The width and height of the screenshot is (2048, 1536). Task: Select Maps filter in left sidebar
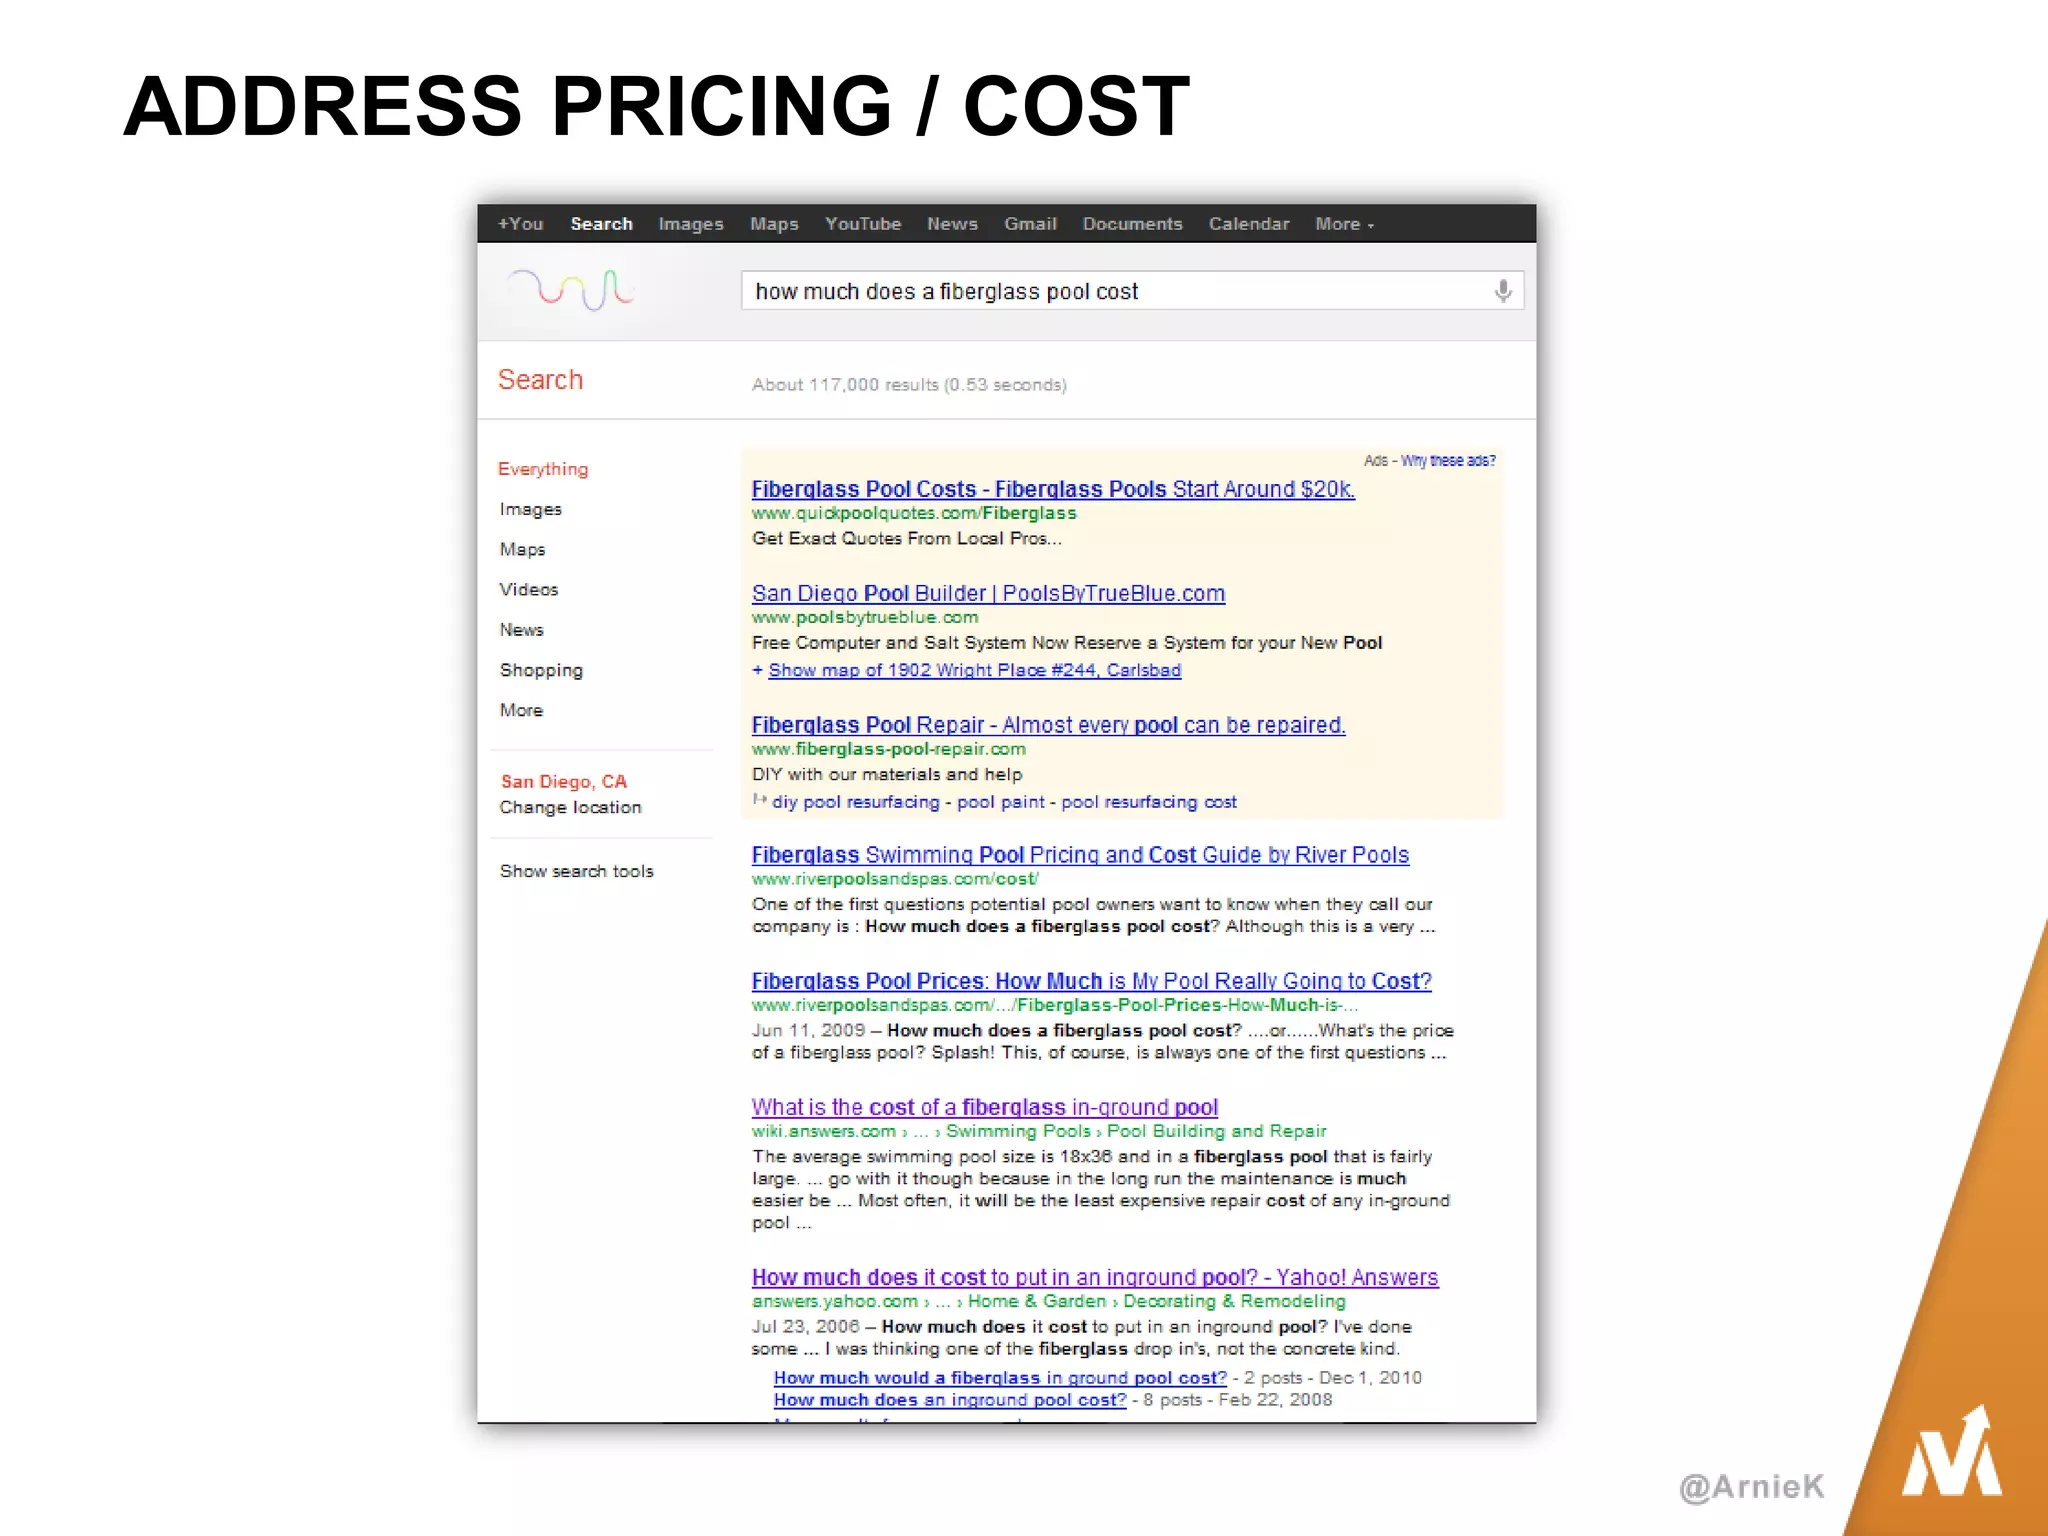click(522, 549)
